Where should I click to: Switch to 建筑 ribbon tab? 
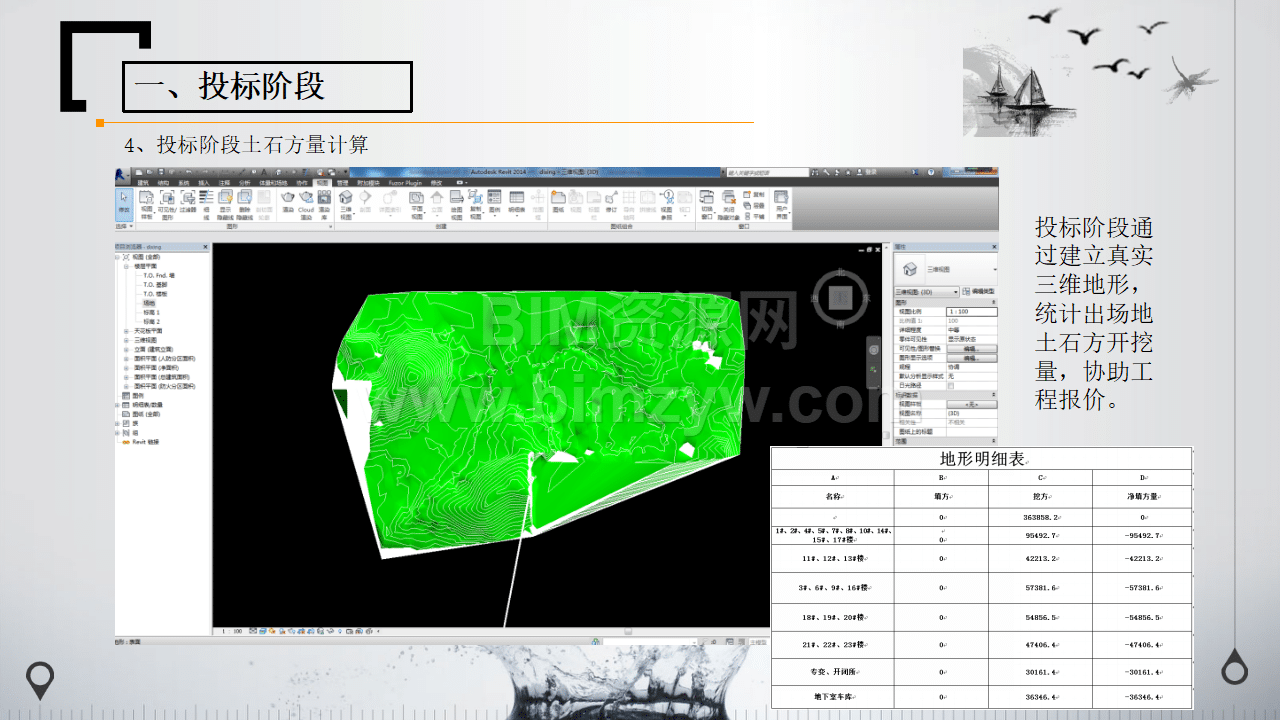tap(143, 183)
